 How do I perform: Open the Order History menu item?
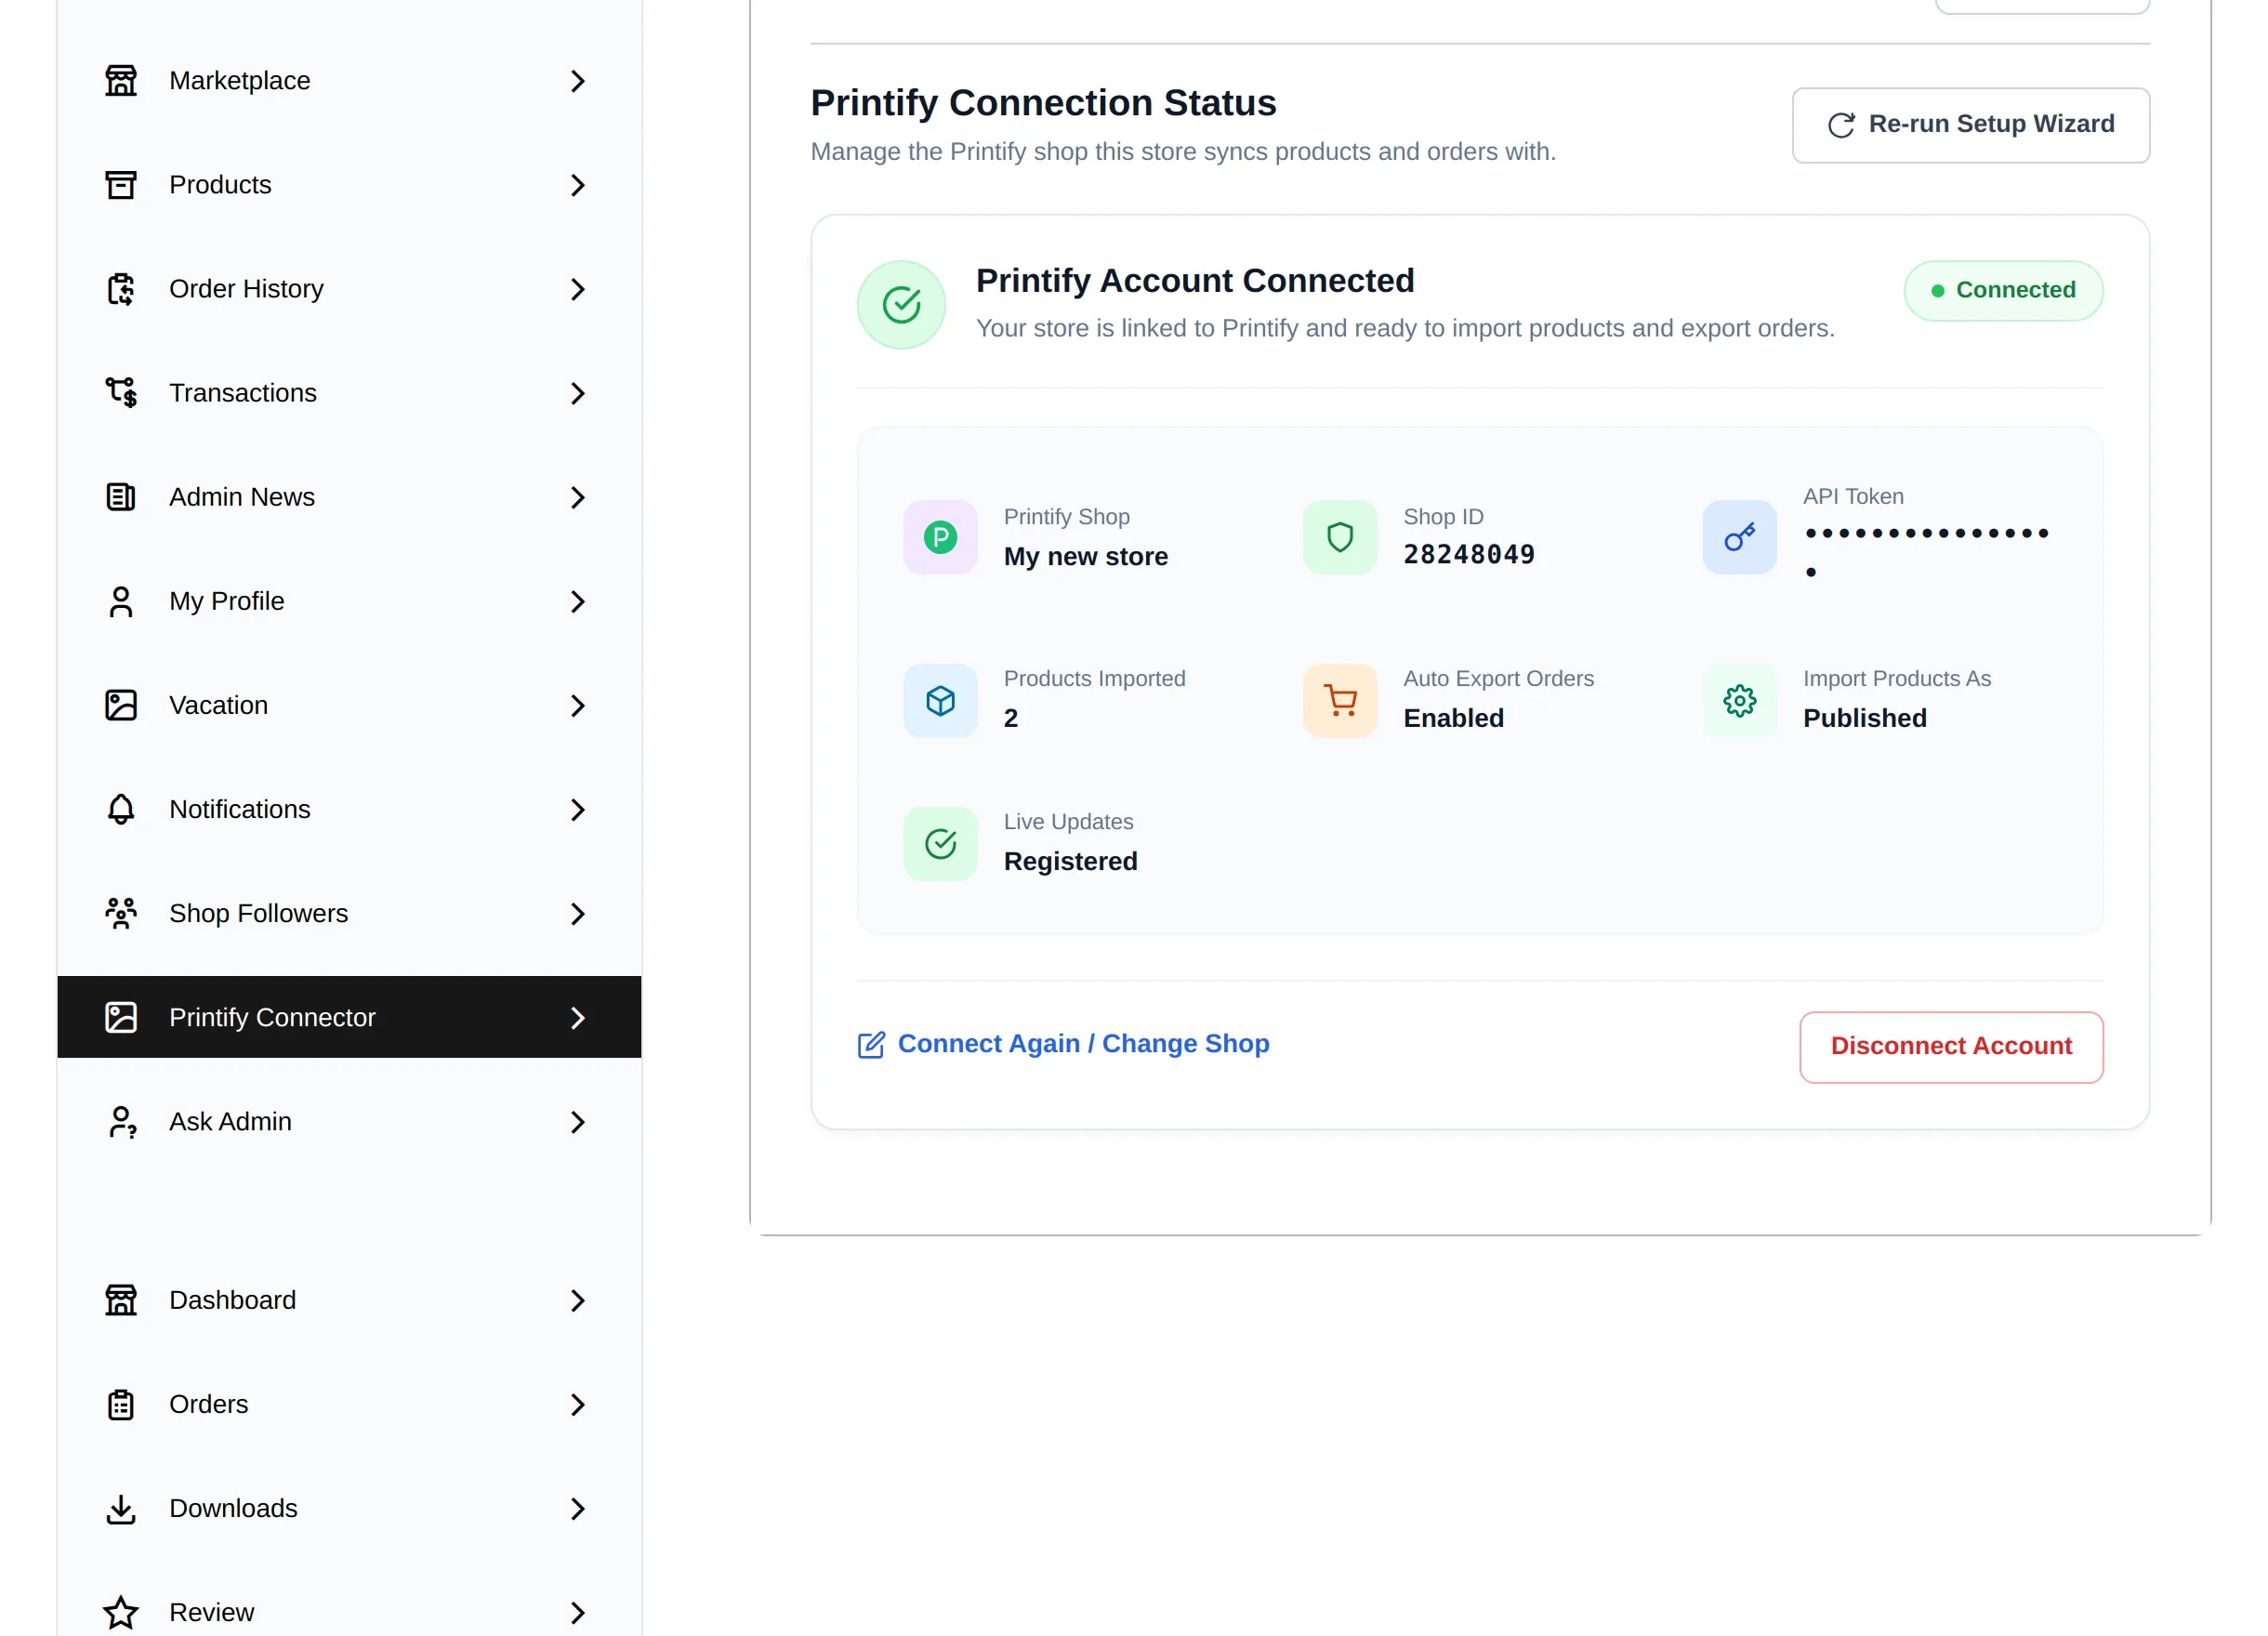(x=349, y=289)
